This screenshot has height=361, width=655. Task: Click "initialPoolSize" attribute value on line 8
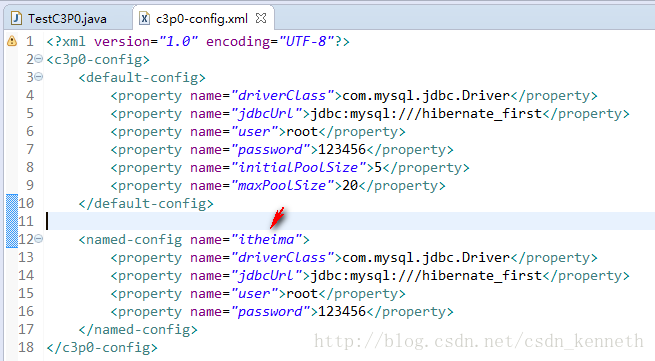(x=298, y=168)
